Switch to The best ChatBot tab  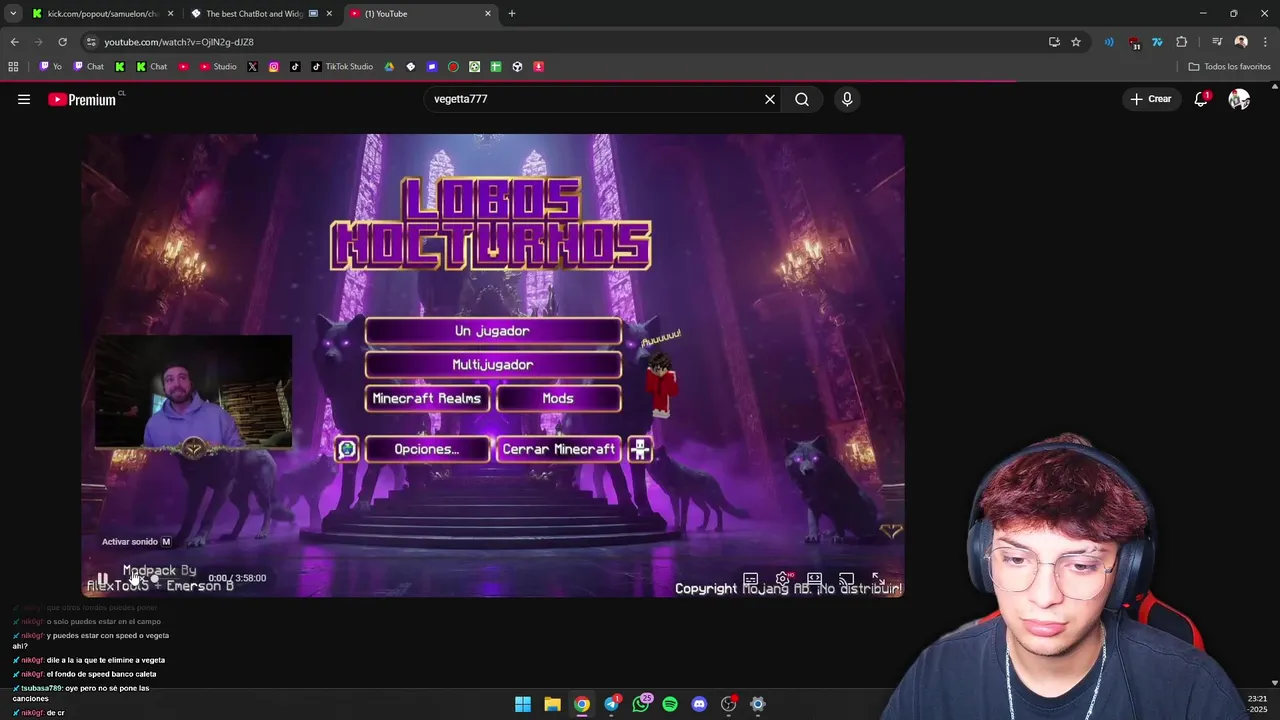[260, 13]
